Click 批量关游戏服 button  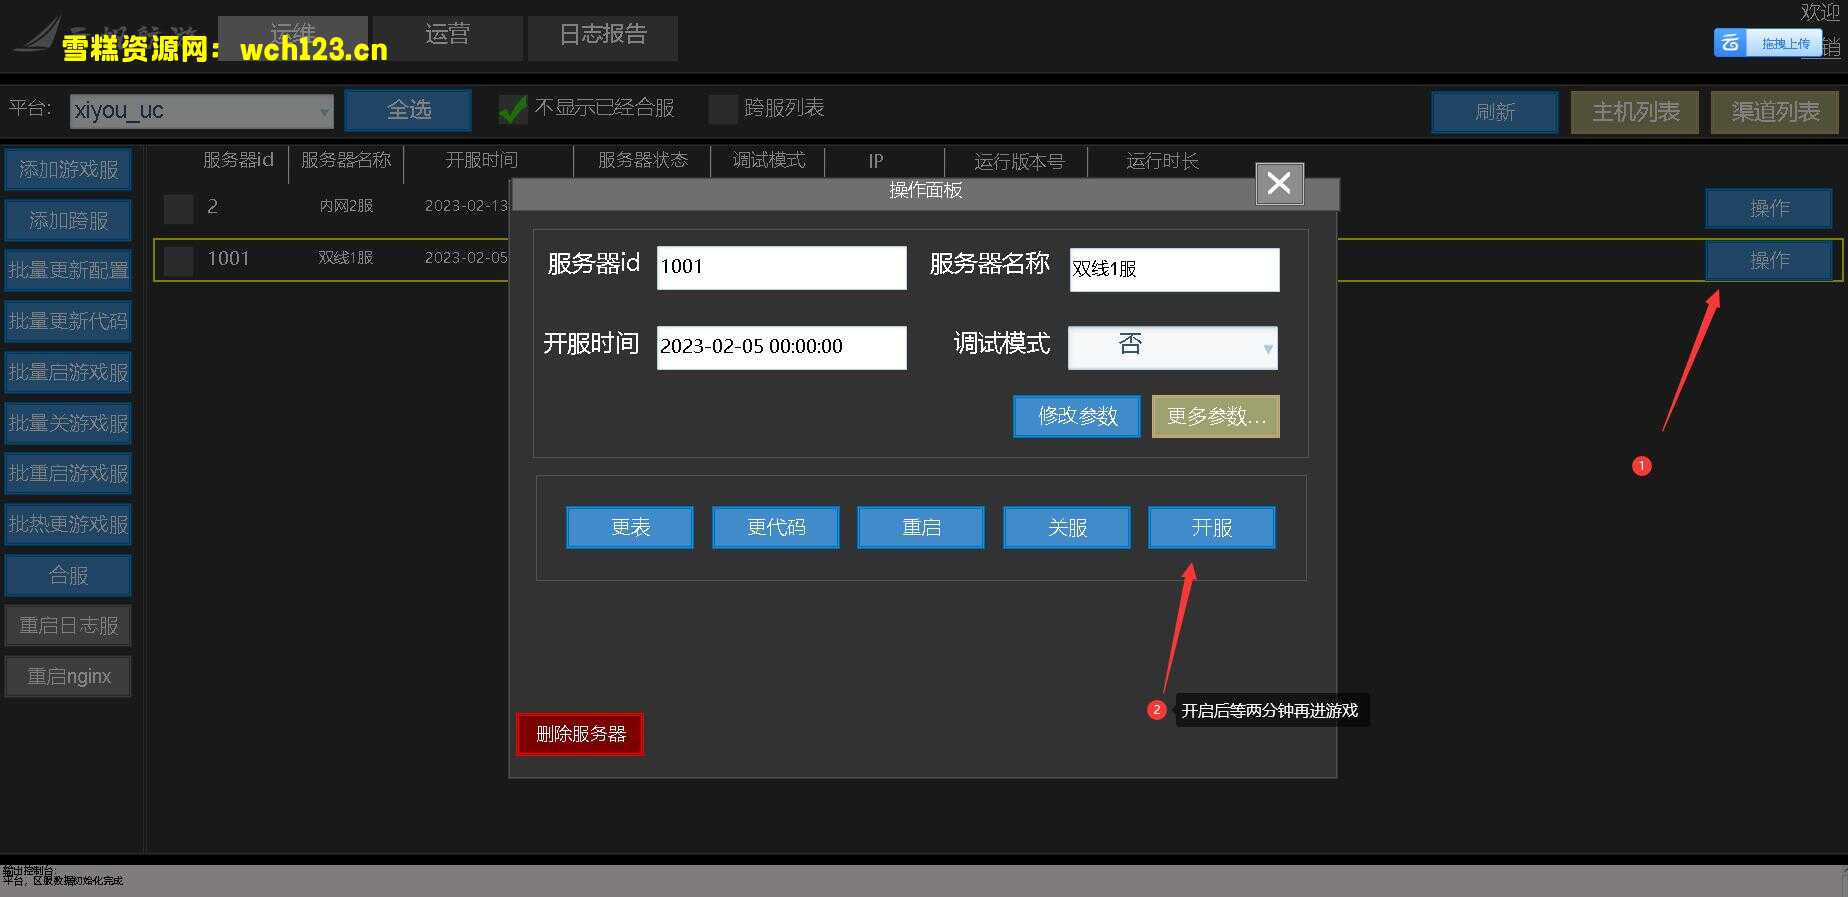[x=68, y=423]
